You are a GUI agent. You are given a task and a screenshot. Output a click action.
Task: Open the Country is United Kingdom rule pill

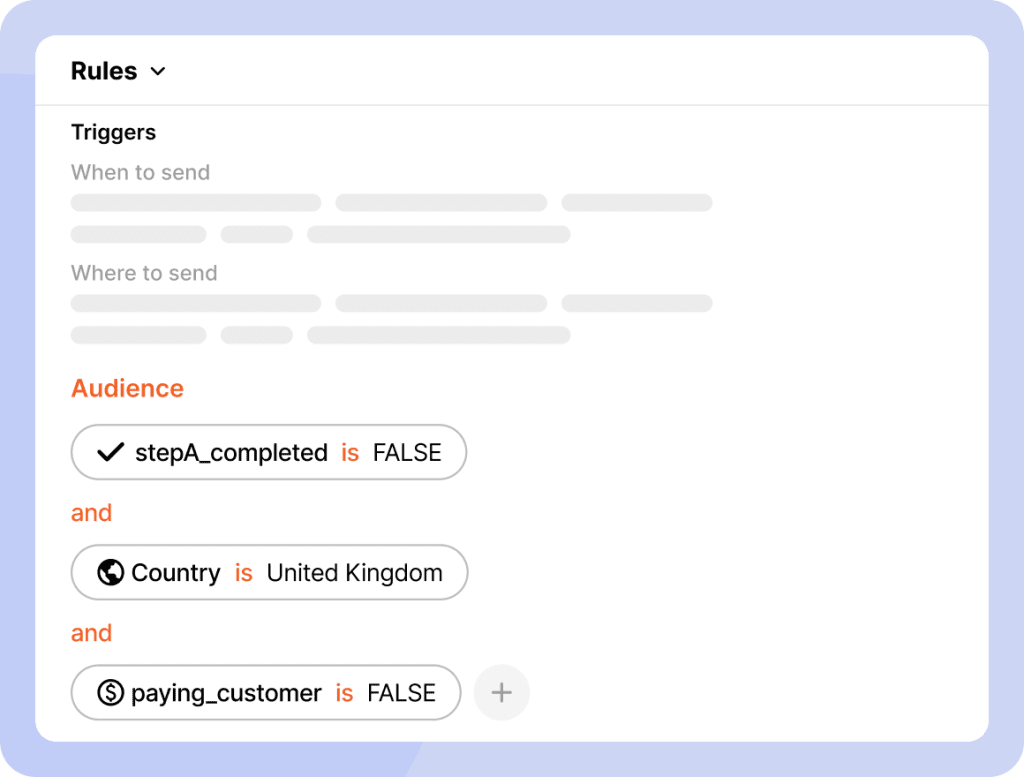point(269,573)
